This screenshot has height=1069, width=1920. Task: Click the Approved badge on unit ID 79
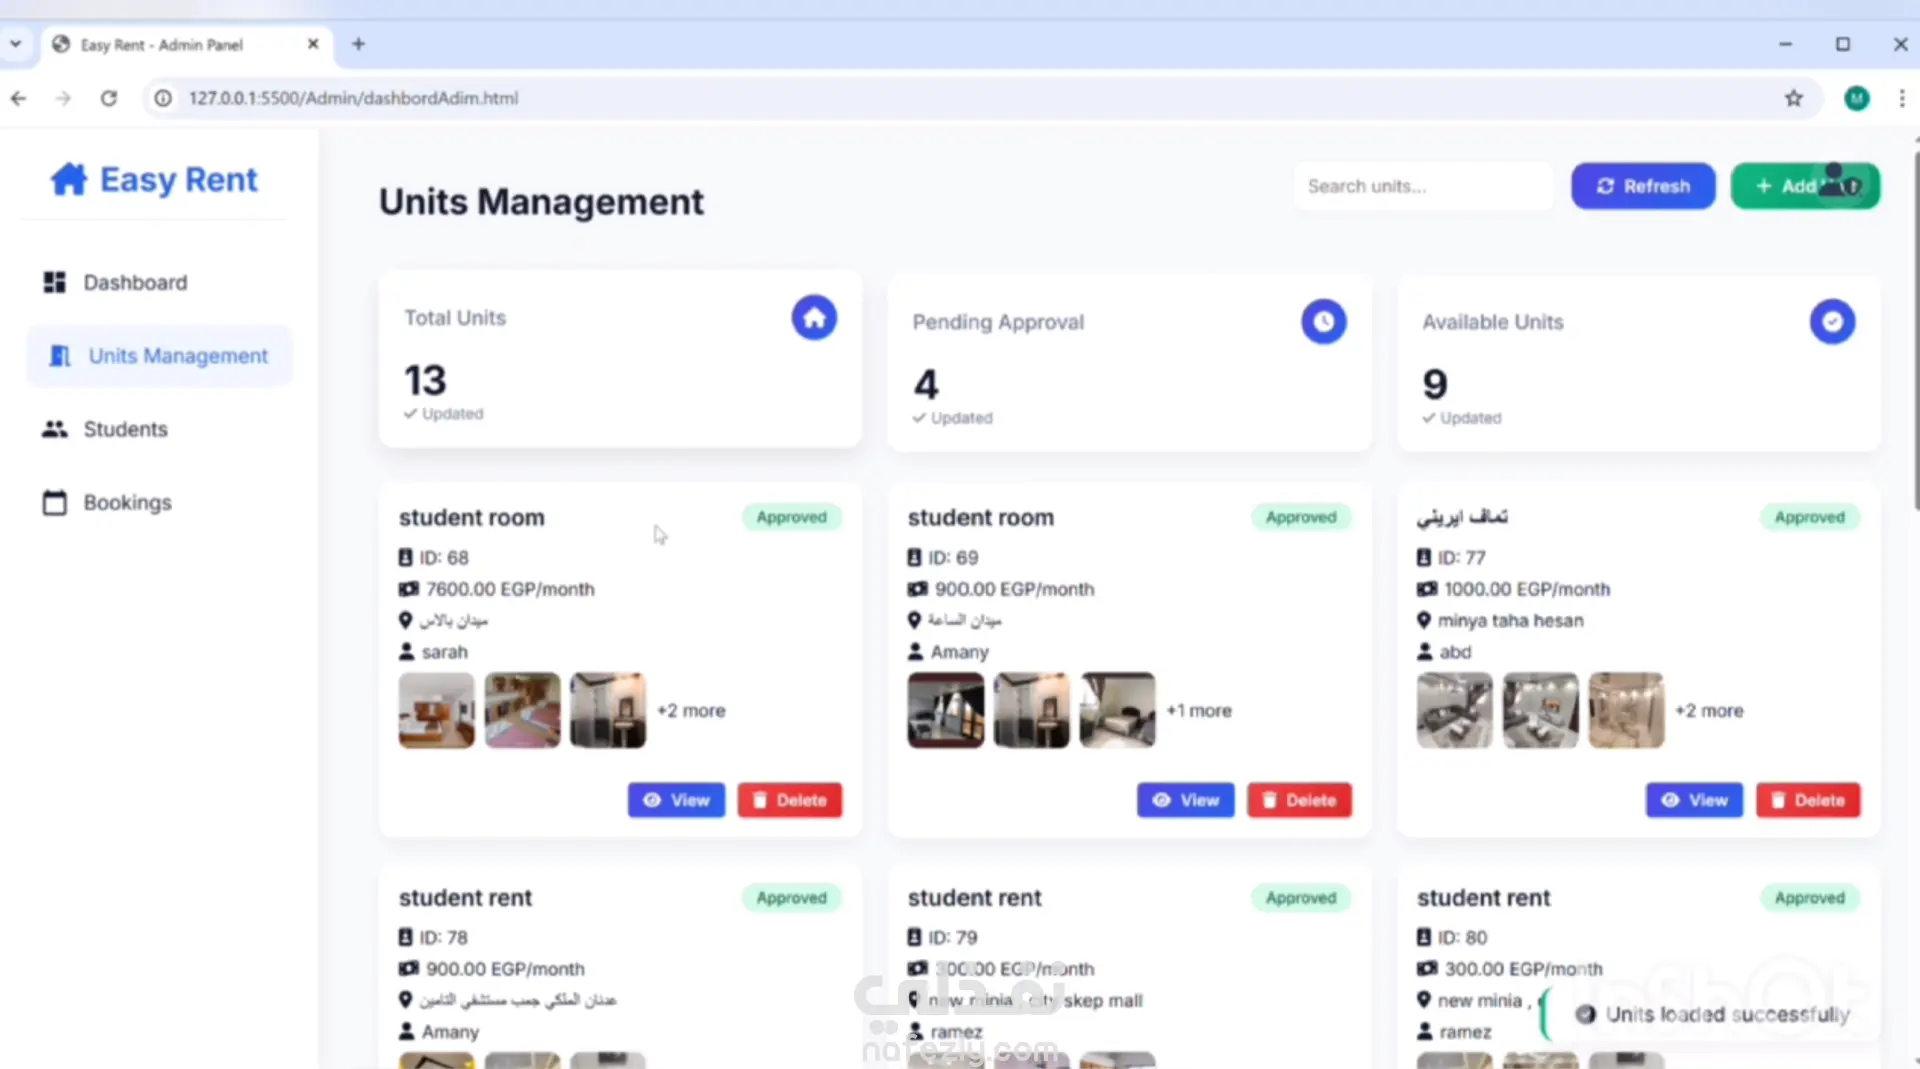(1301, 898)
